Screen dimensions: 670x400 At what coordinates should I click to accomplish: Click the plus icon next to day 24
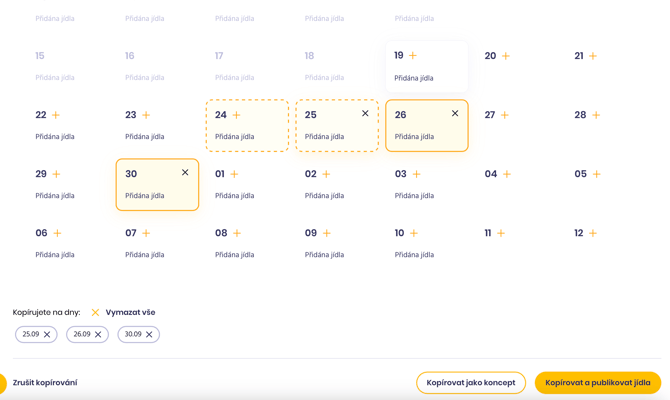(236, 115)
